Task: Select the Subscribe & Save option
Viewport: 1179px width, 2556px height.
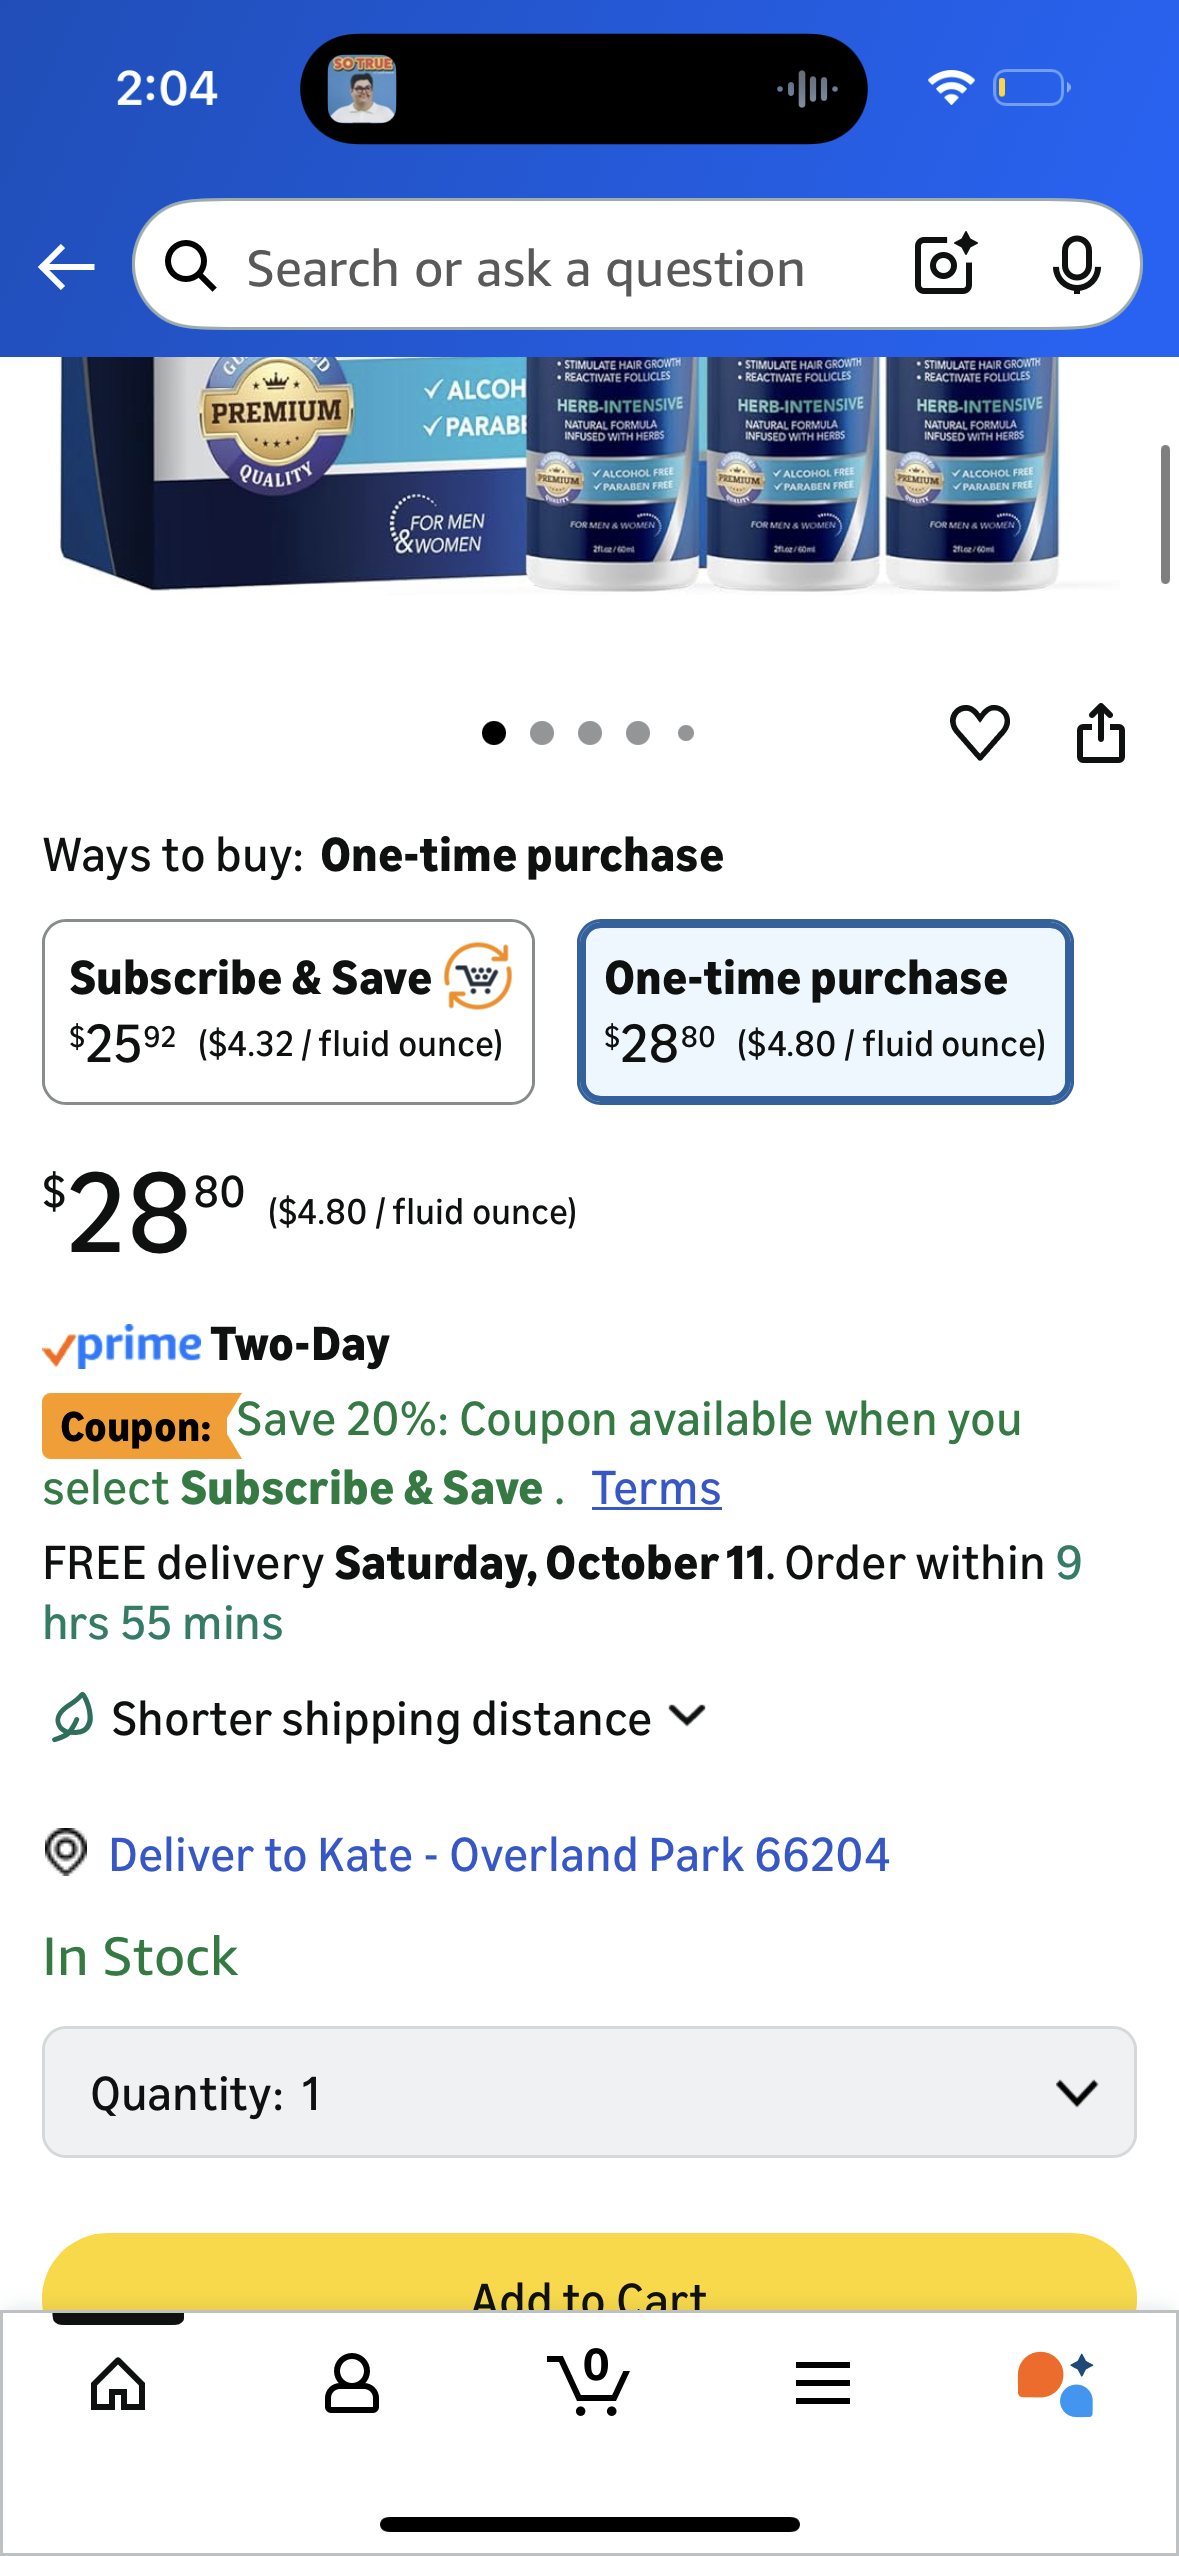Action: [x=288, y=1011]
